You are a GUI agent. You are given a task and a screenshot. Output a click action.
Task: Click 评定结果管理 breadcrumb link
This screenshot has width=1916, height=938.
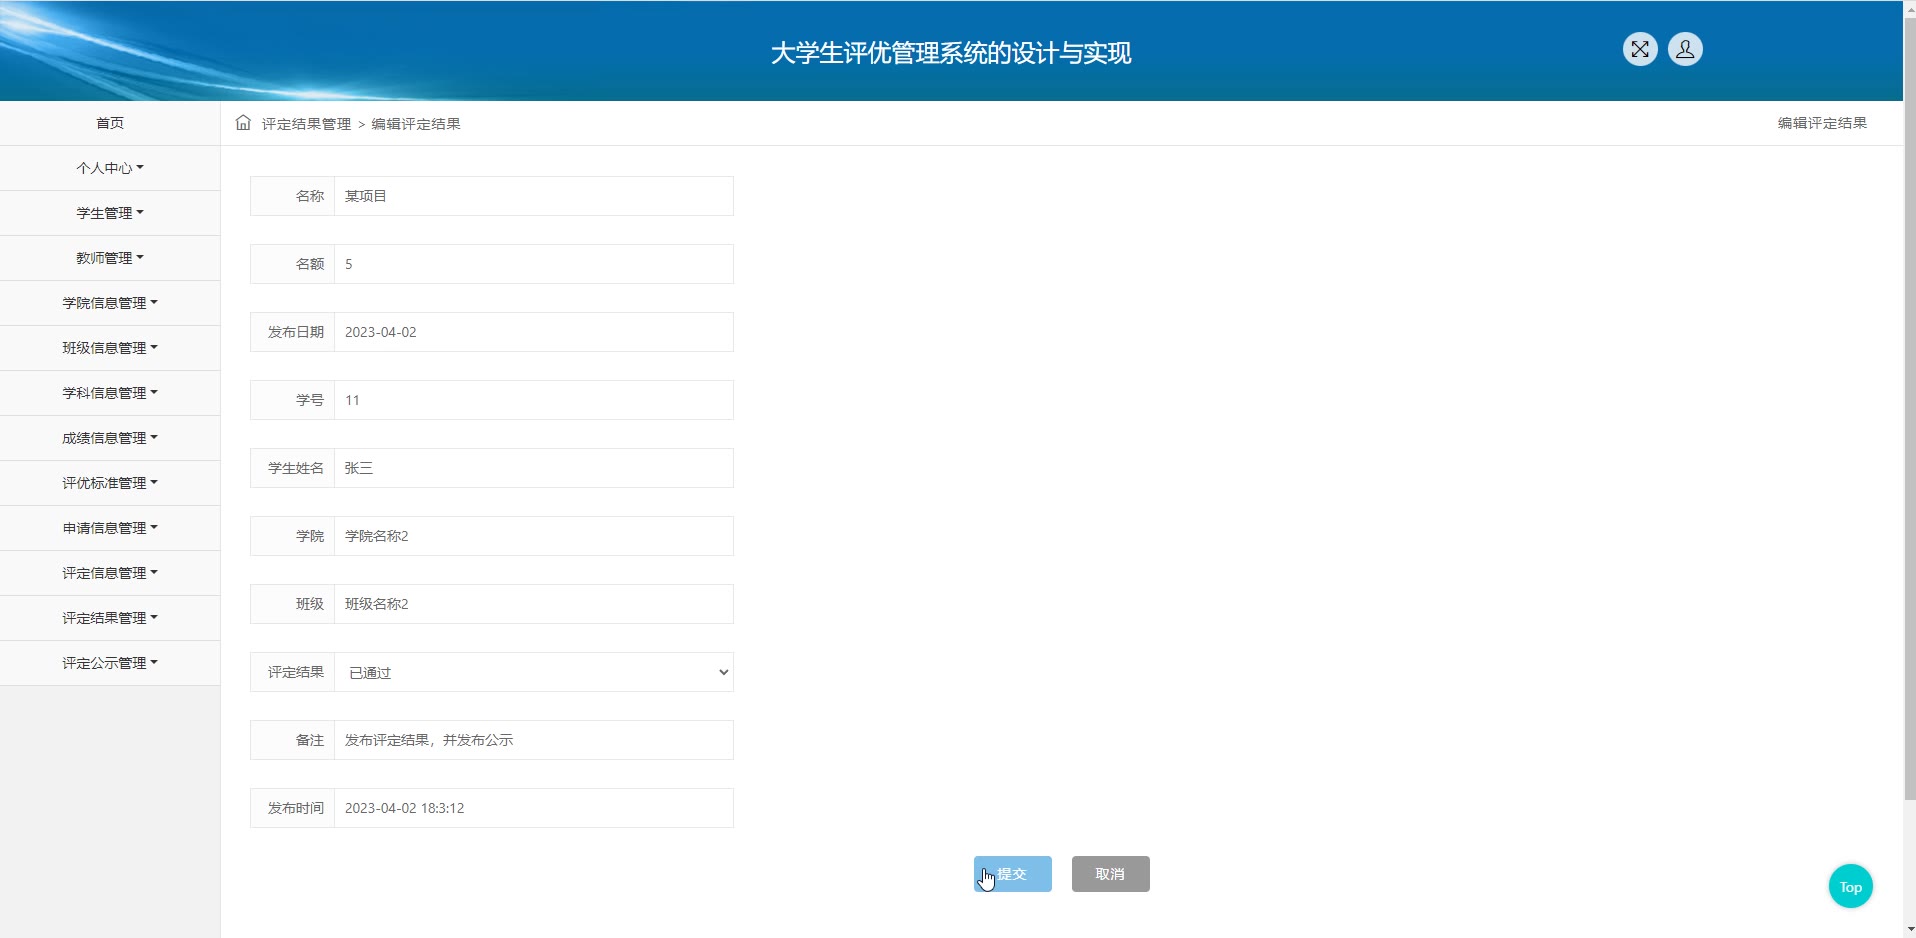[x=306, y=124]
